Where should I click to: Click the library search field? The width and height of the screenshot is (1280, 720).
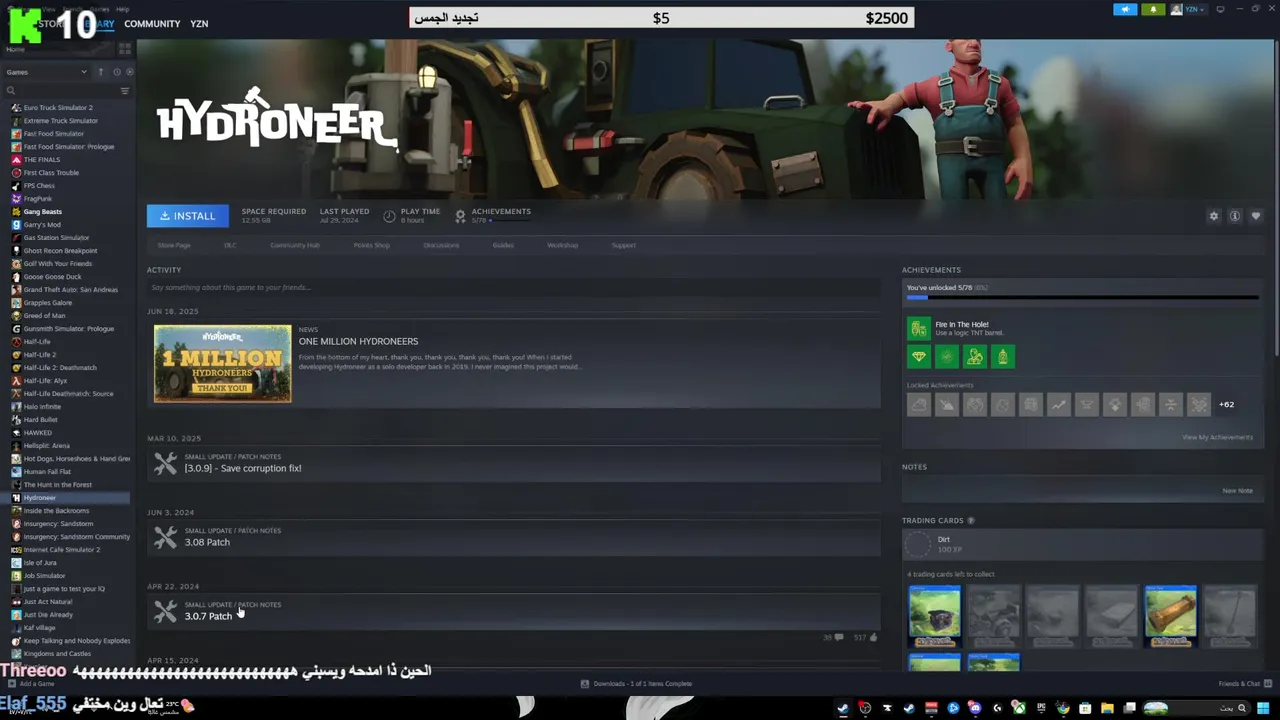click(62, 91)
